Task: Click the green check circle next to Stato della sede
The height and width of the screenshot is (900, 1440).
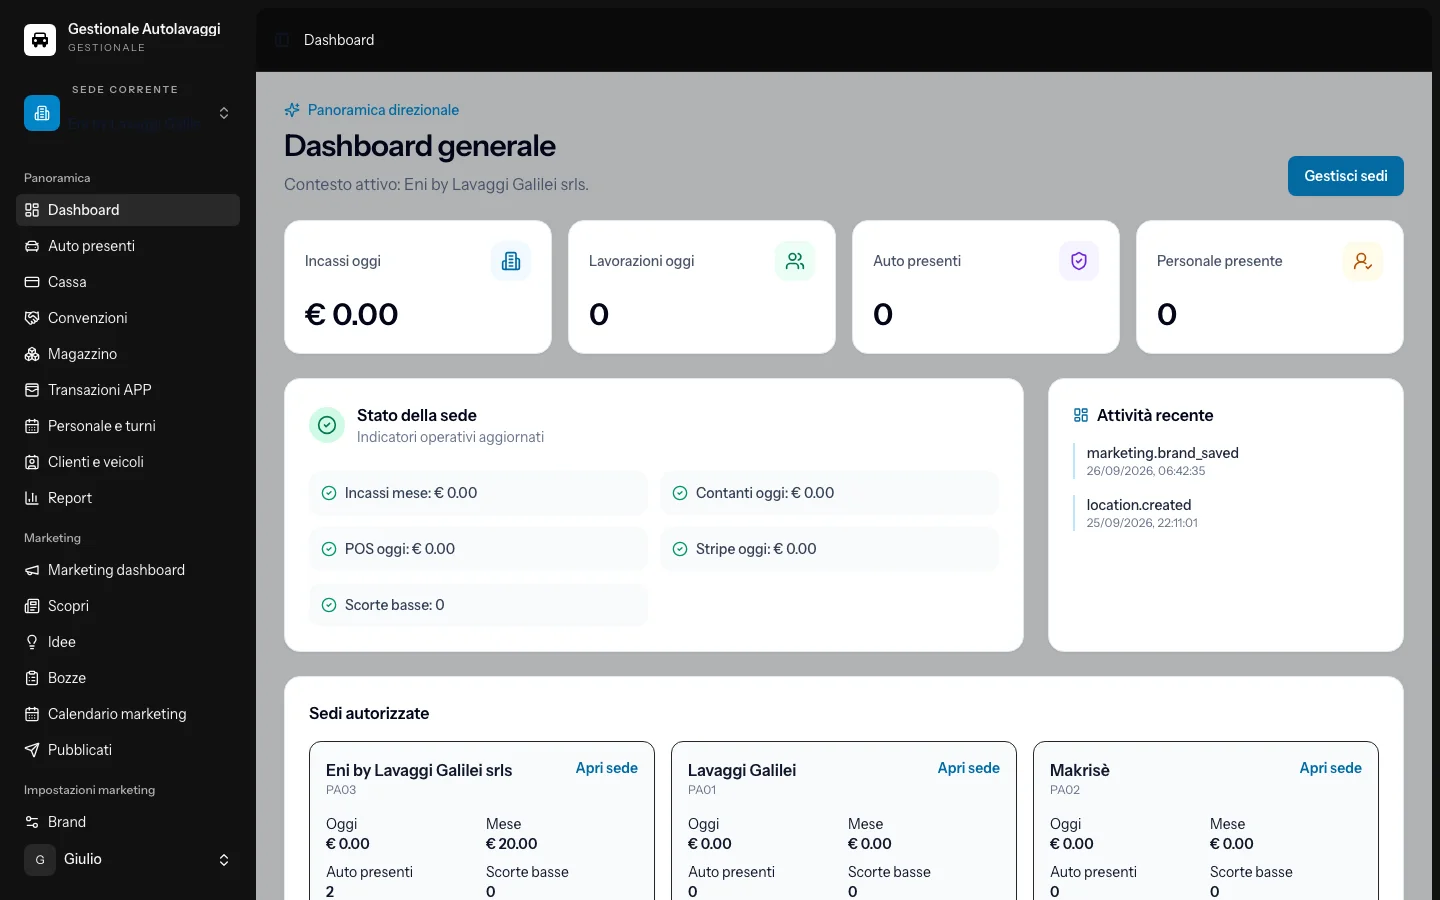Action: click(x=327, y=425)
